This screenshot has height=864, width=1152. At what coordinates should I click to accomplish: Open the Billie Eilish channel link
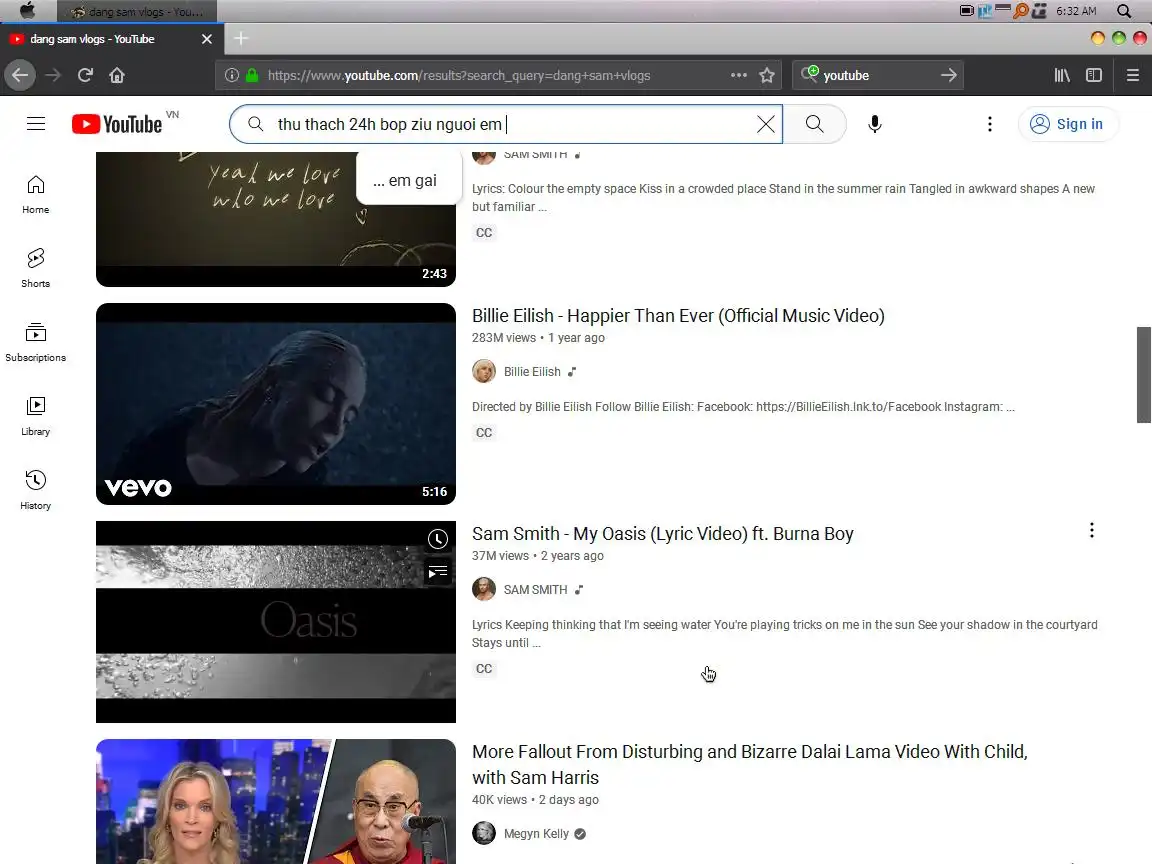532,372
